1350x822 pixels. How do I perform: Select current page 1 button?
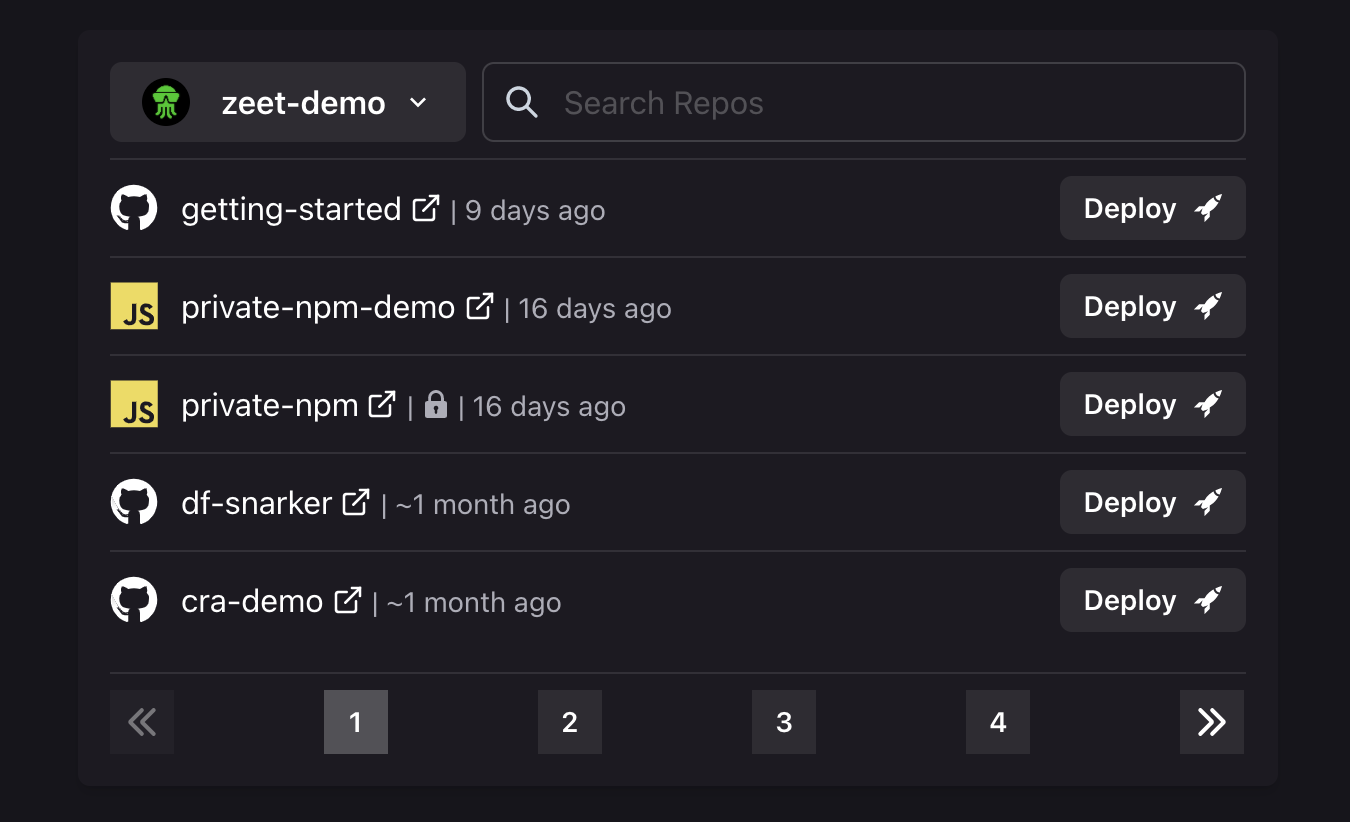click(356, 722)
